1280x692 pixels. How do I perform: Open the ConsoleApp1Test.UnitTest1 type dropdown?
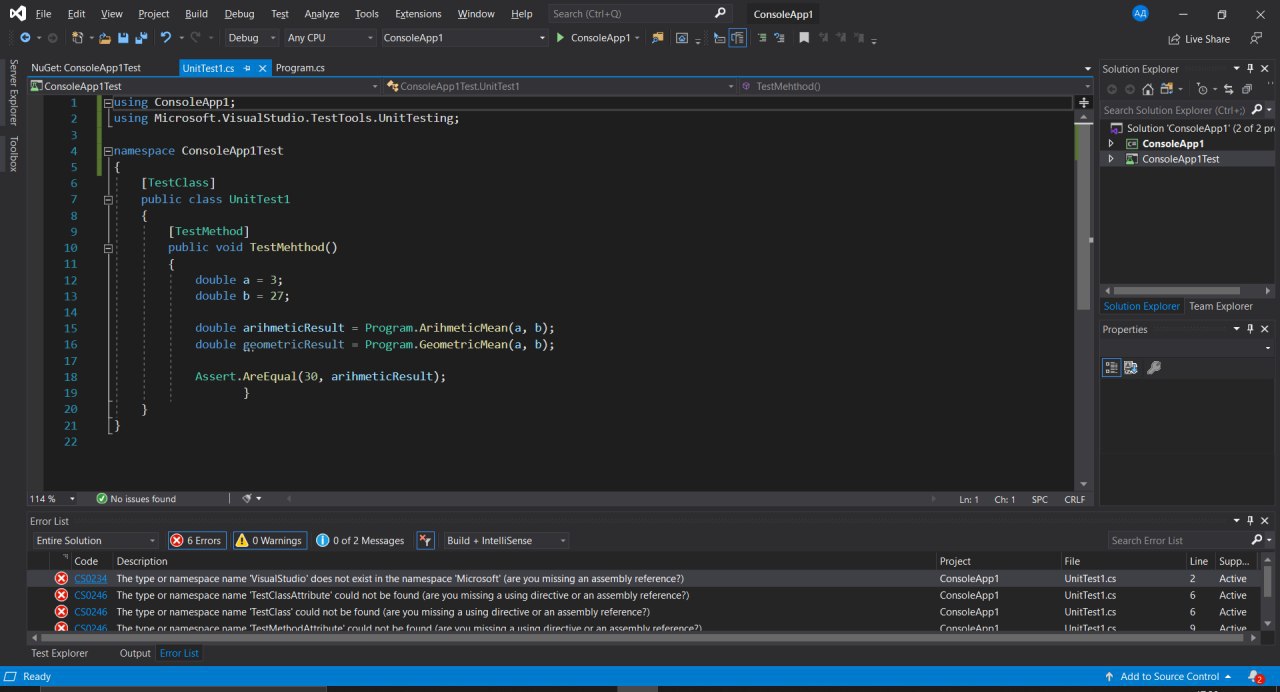[x=560, y=86]
